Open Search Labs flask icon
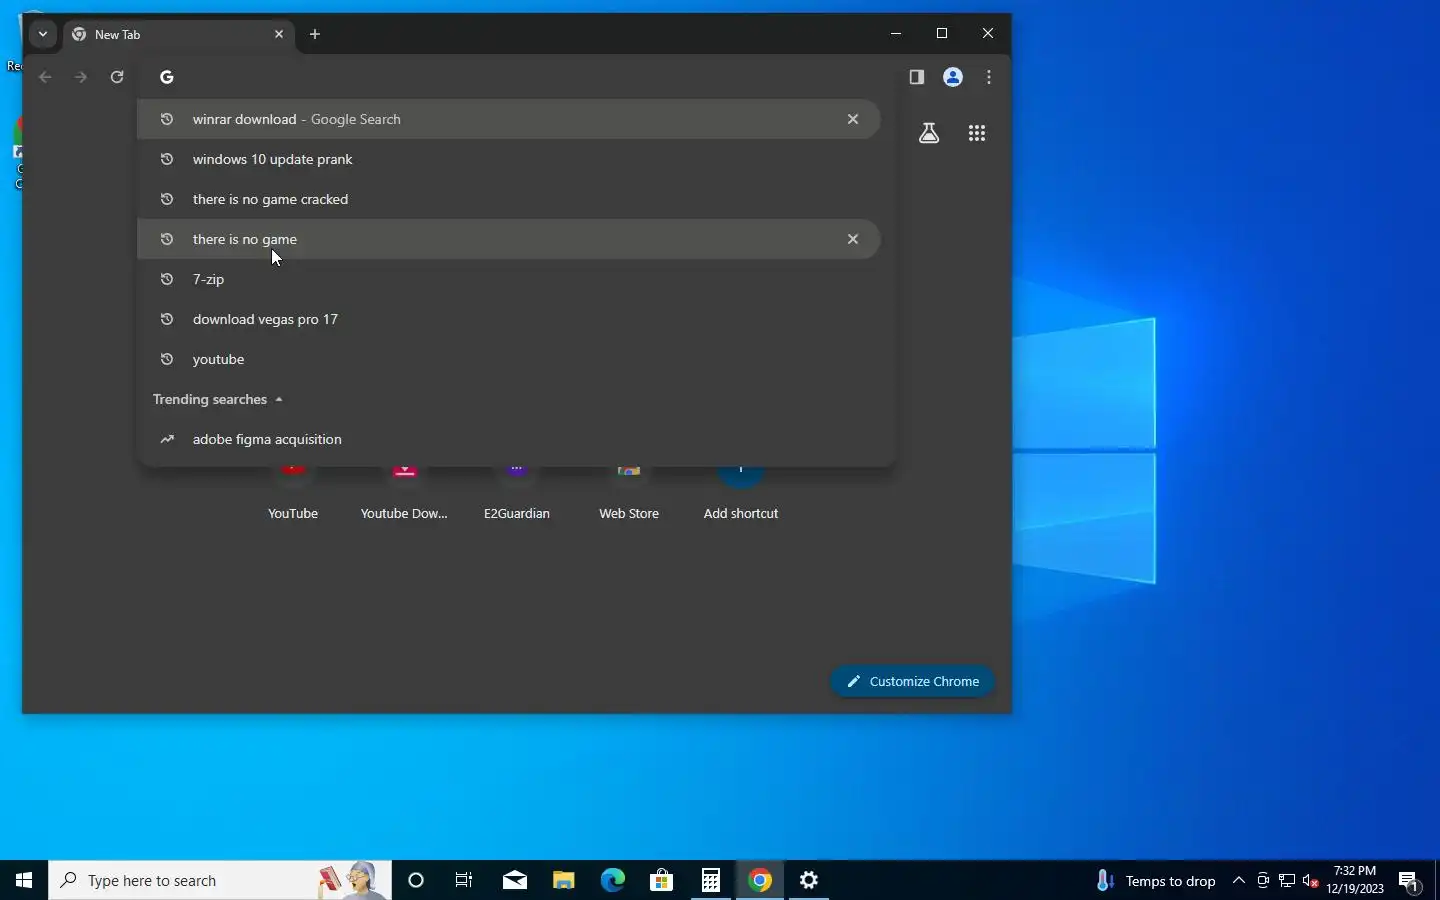1440x900 pixels. click(x=929, y=133)
